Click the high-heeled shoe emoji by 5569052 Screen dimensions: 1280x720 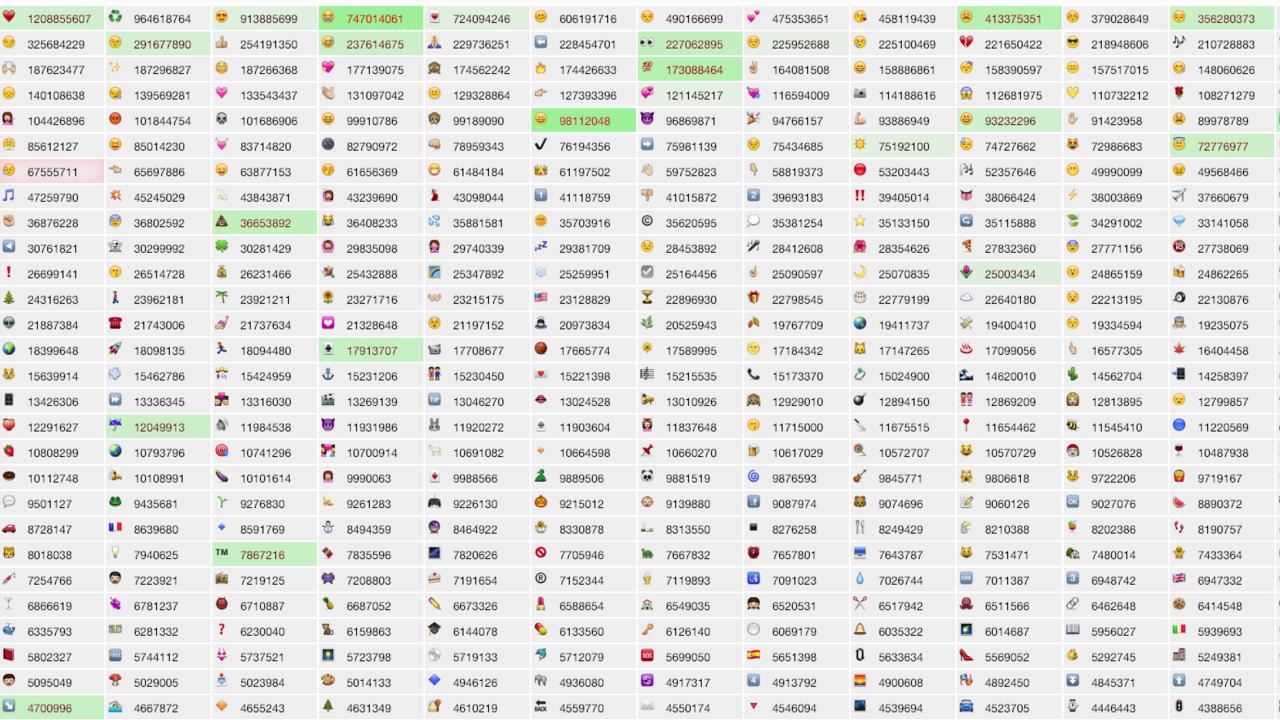(x=967, y=656)
